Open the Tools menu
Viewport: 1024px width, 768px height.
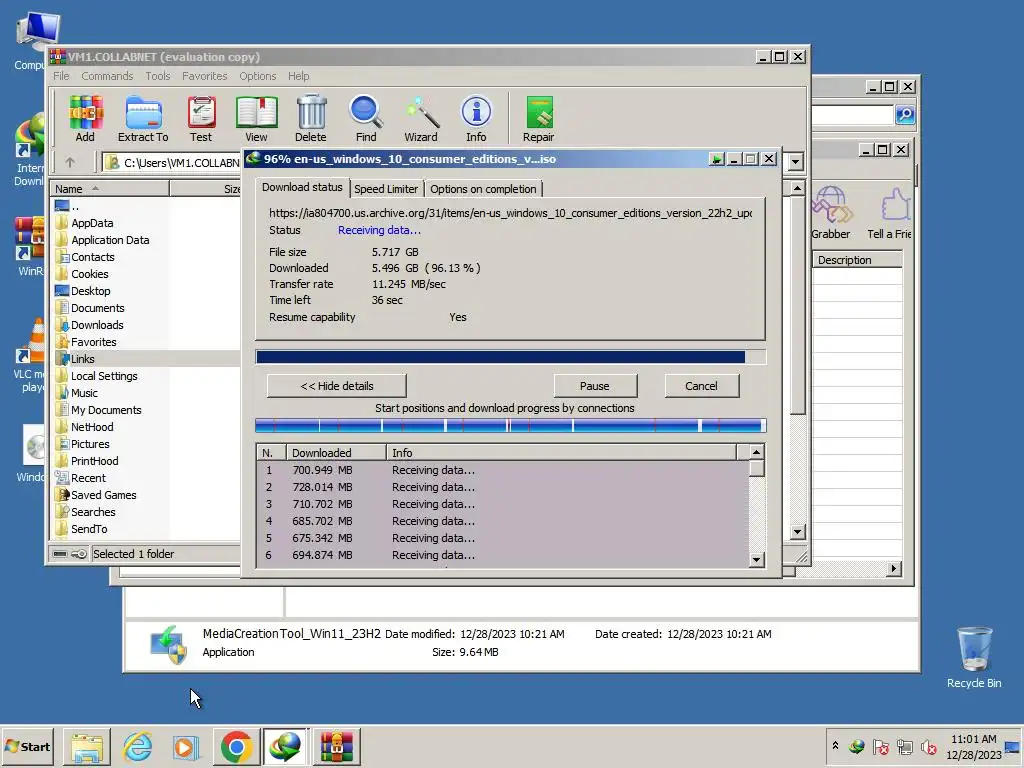click(157, 76)
